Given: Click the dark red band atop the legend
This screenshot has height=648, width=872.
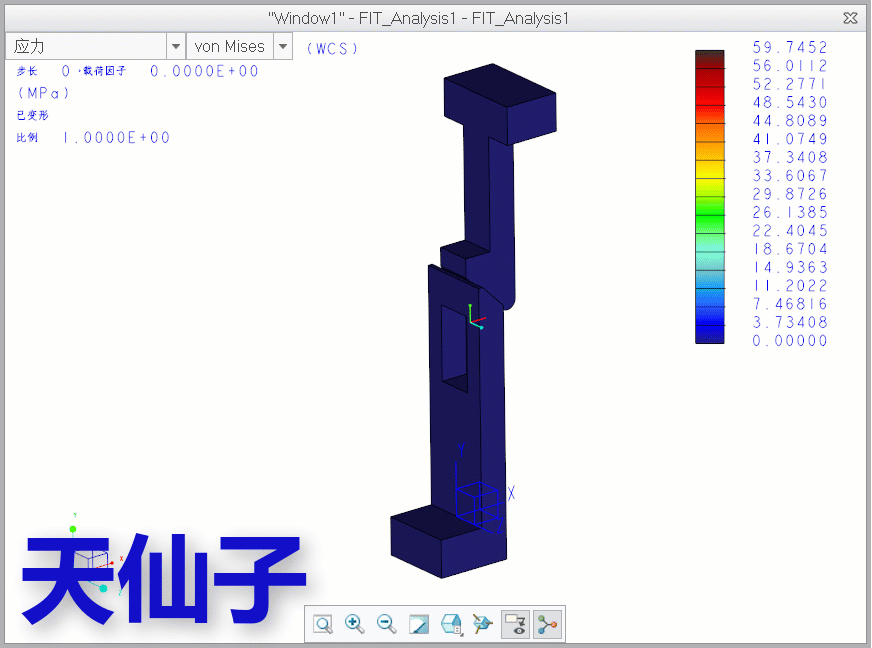Looking at the screenshot, I should (709, 58).
